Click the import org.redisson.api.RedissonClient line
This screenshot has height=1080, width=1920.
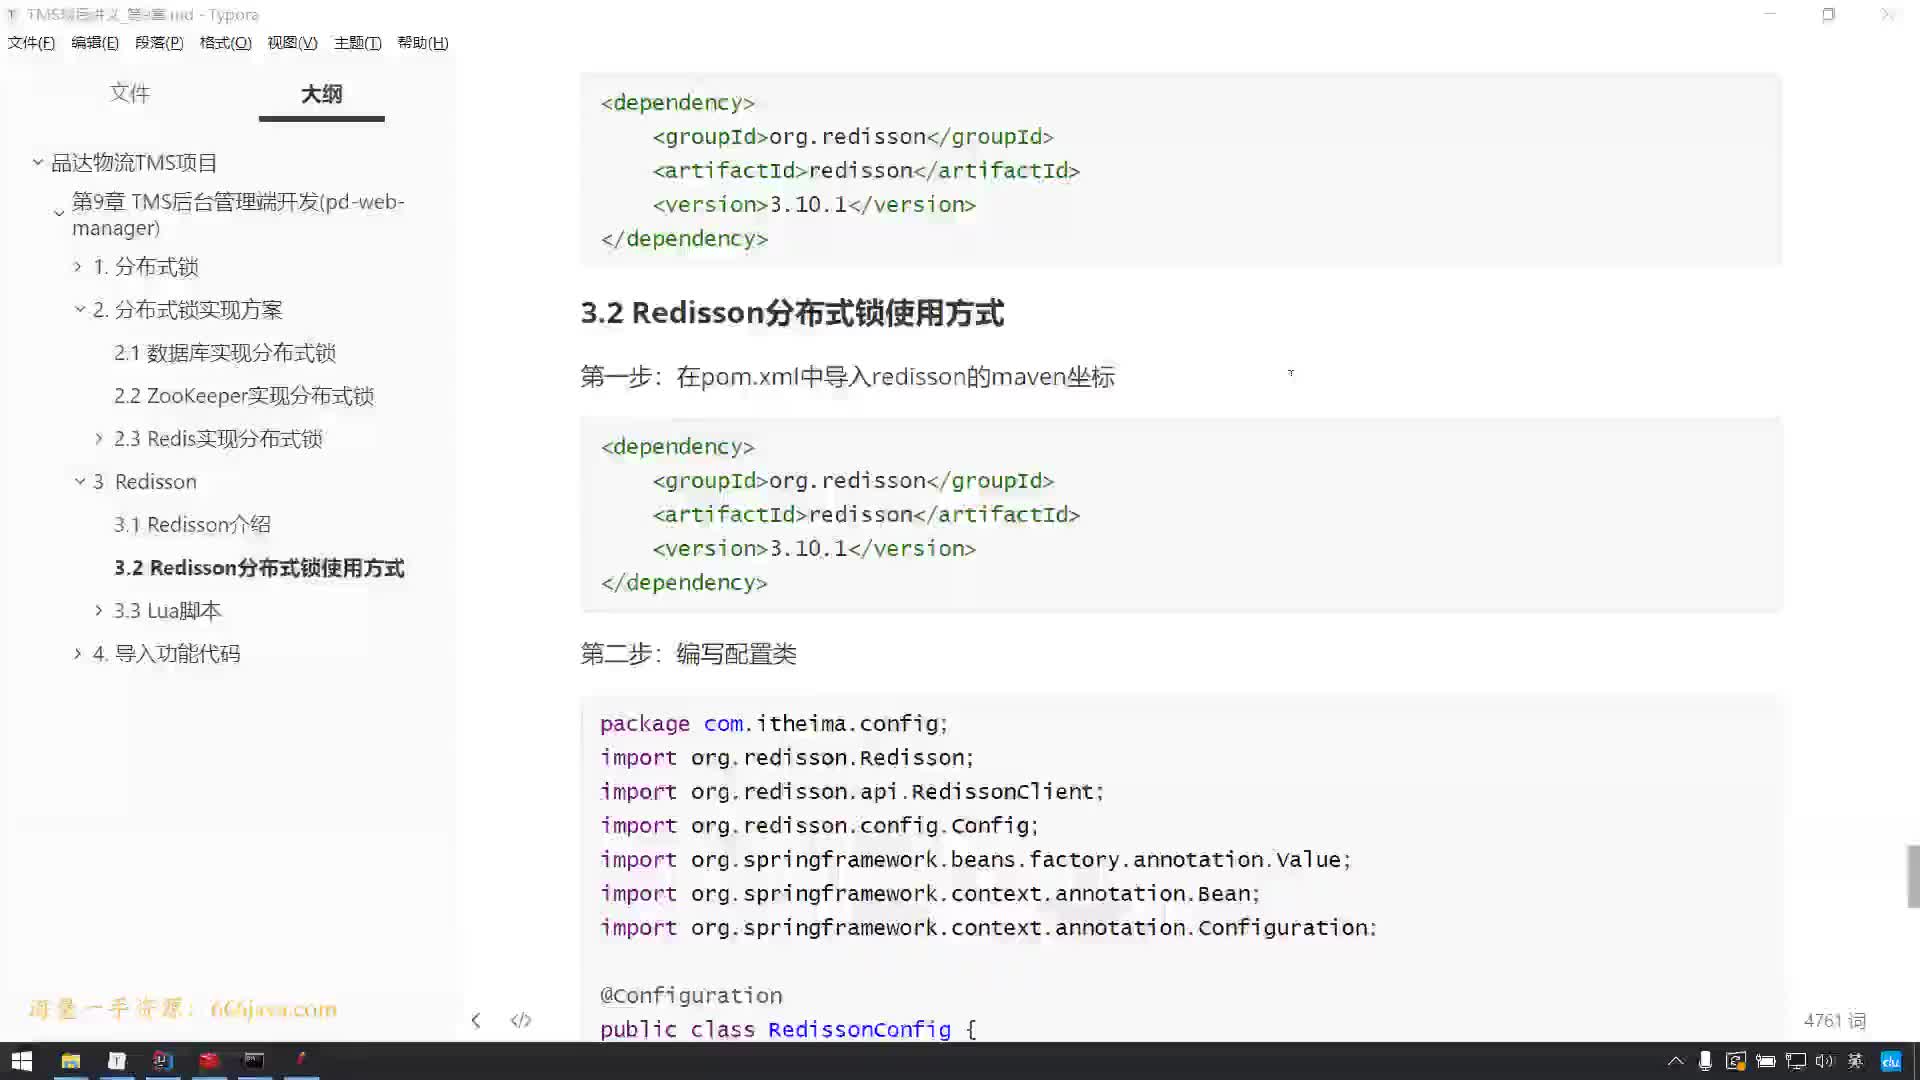(852, 791)
